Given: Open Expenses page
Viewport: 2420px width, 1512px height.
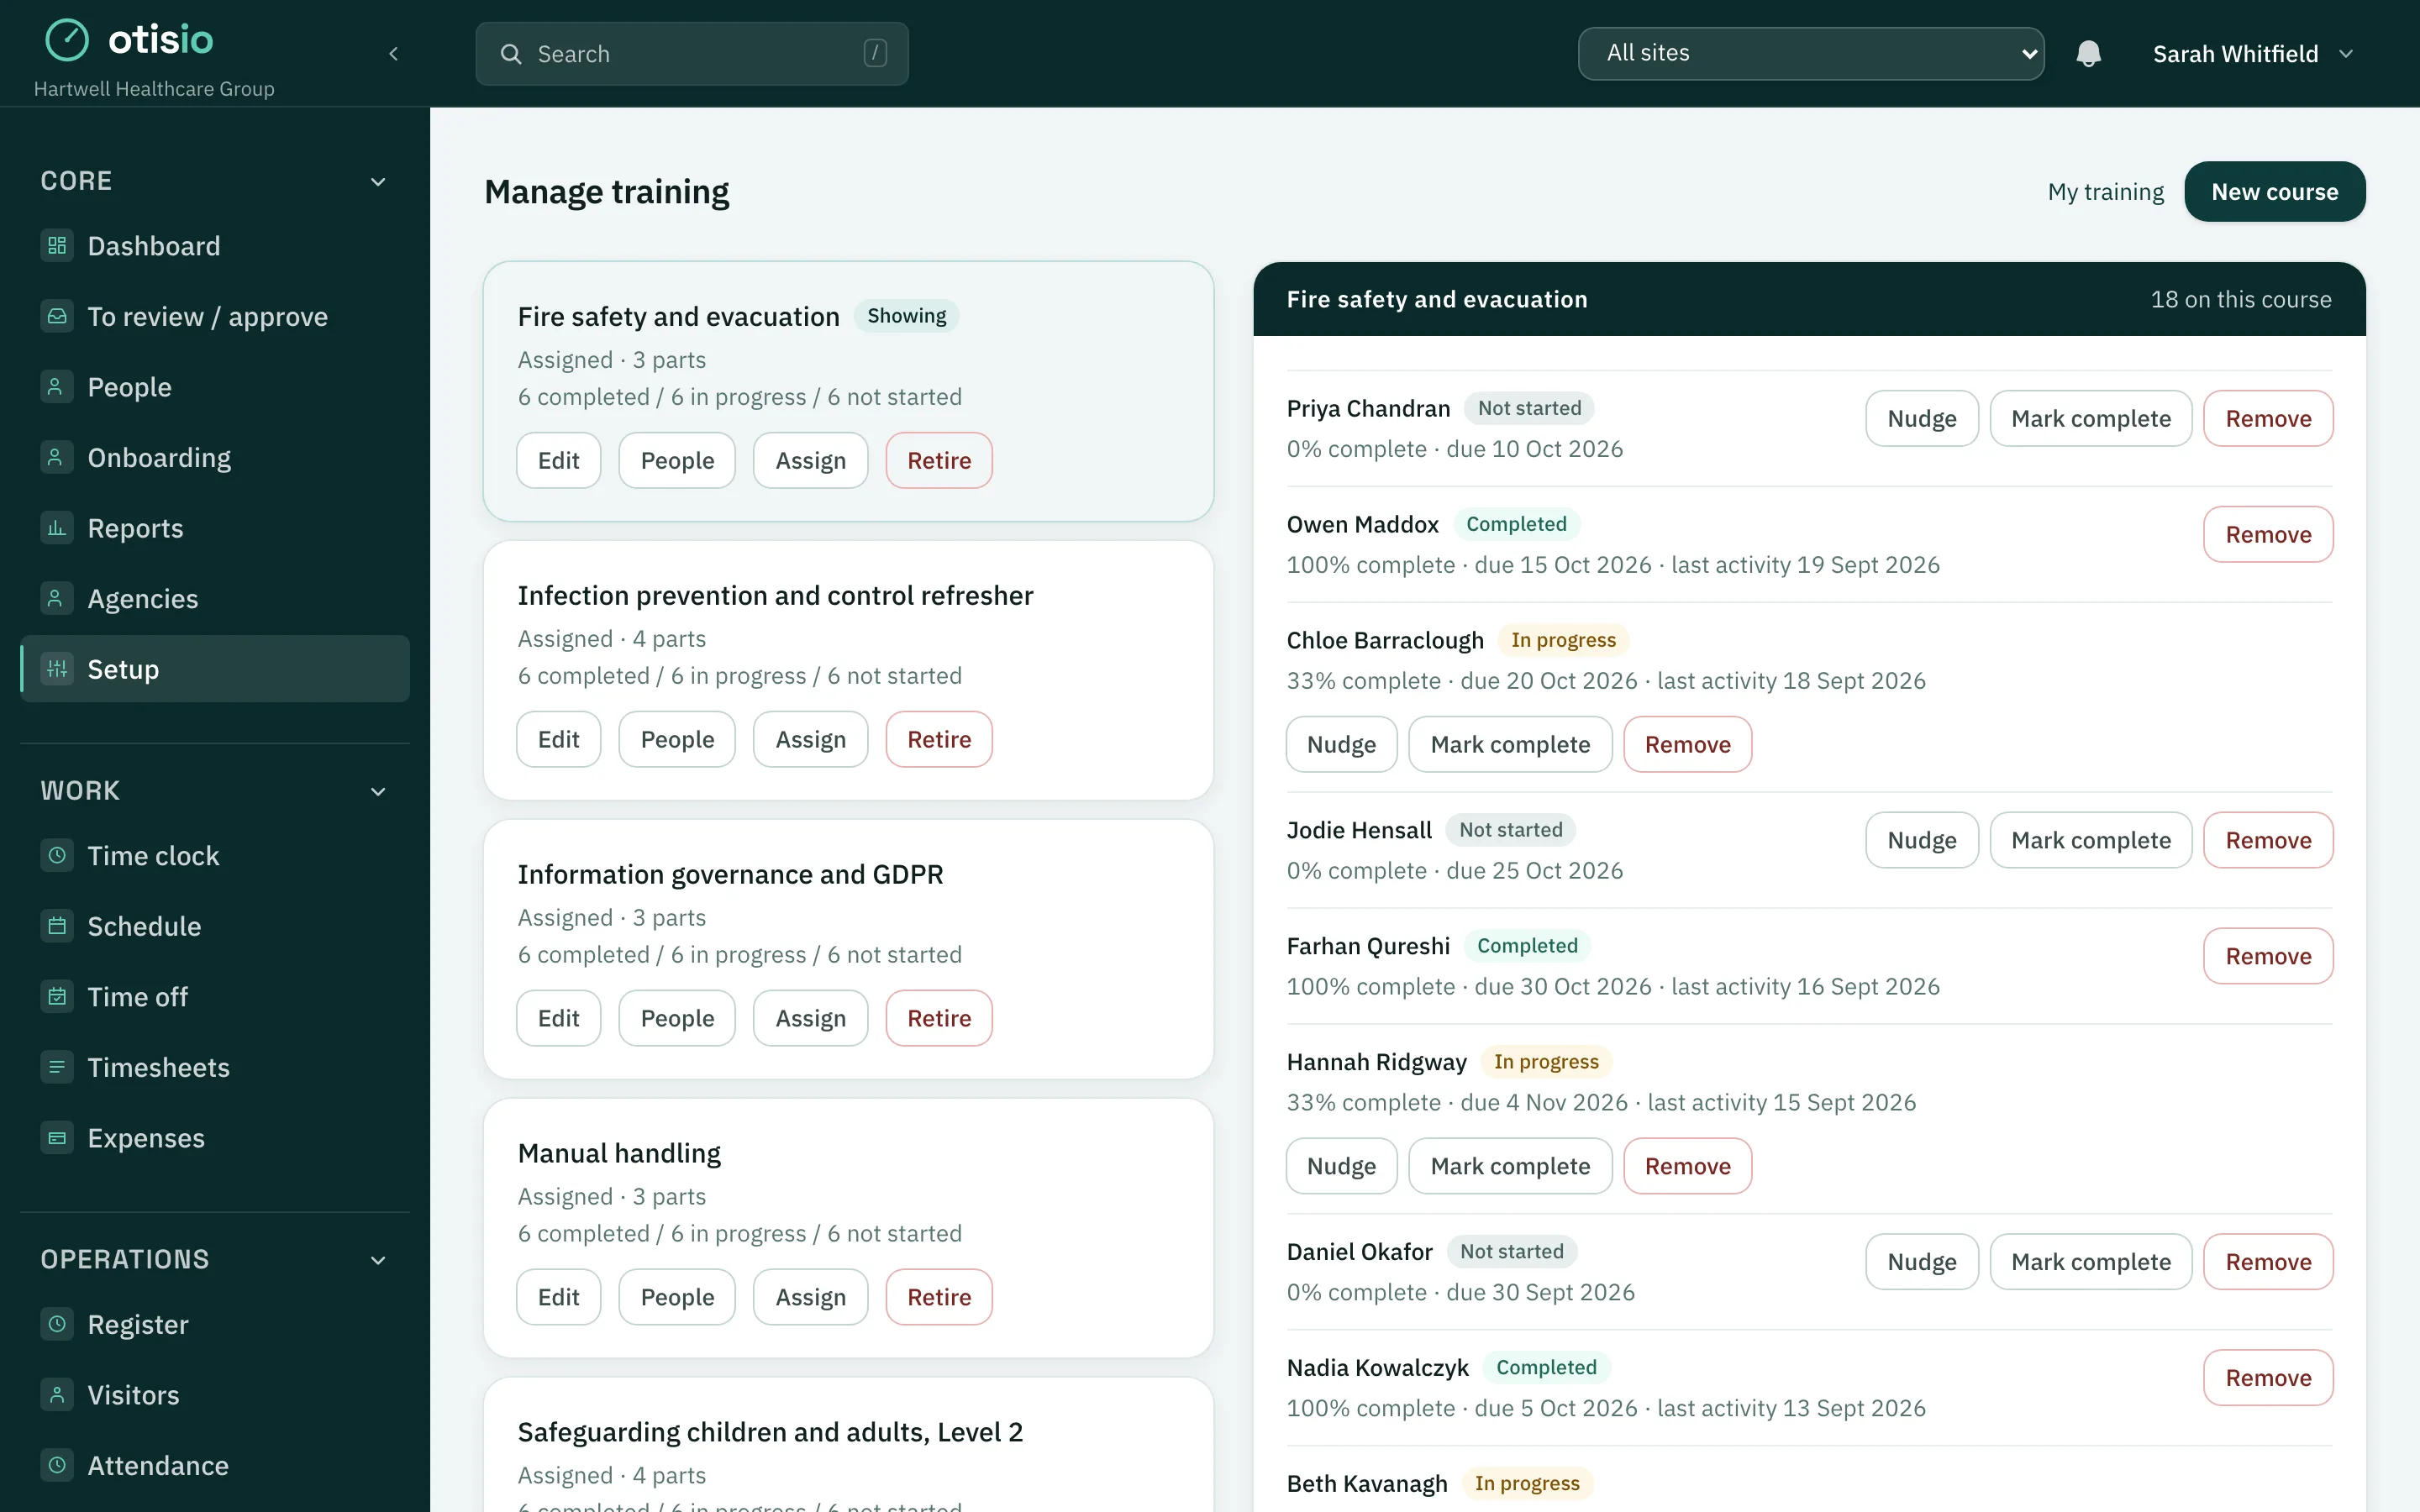Looking at the screenshot, I should tap(215, 1138).
